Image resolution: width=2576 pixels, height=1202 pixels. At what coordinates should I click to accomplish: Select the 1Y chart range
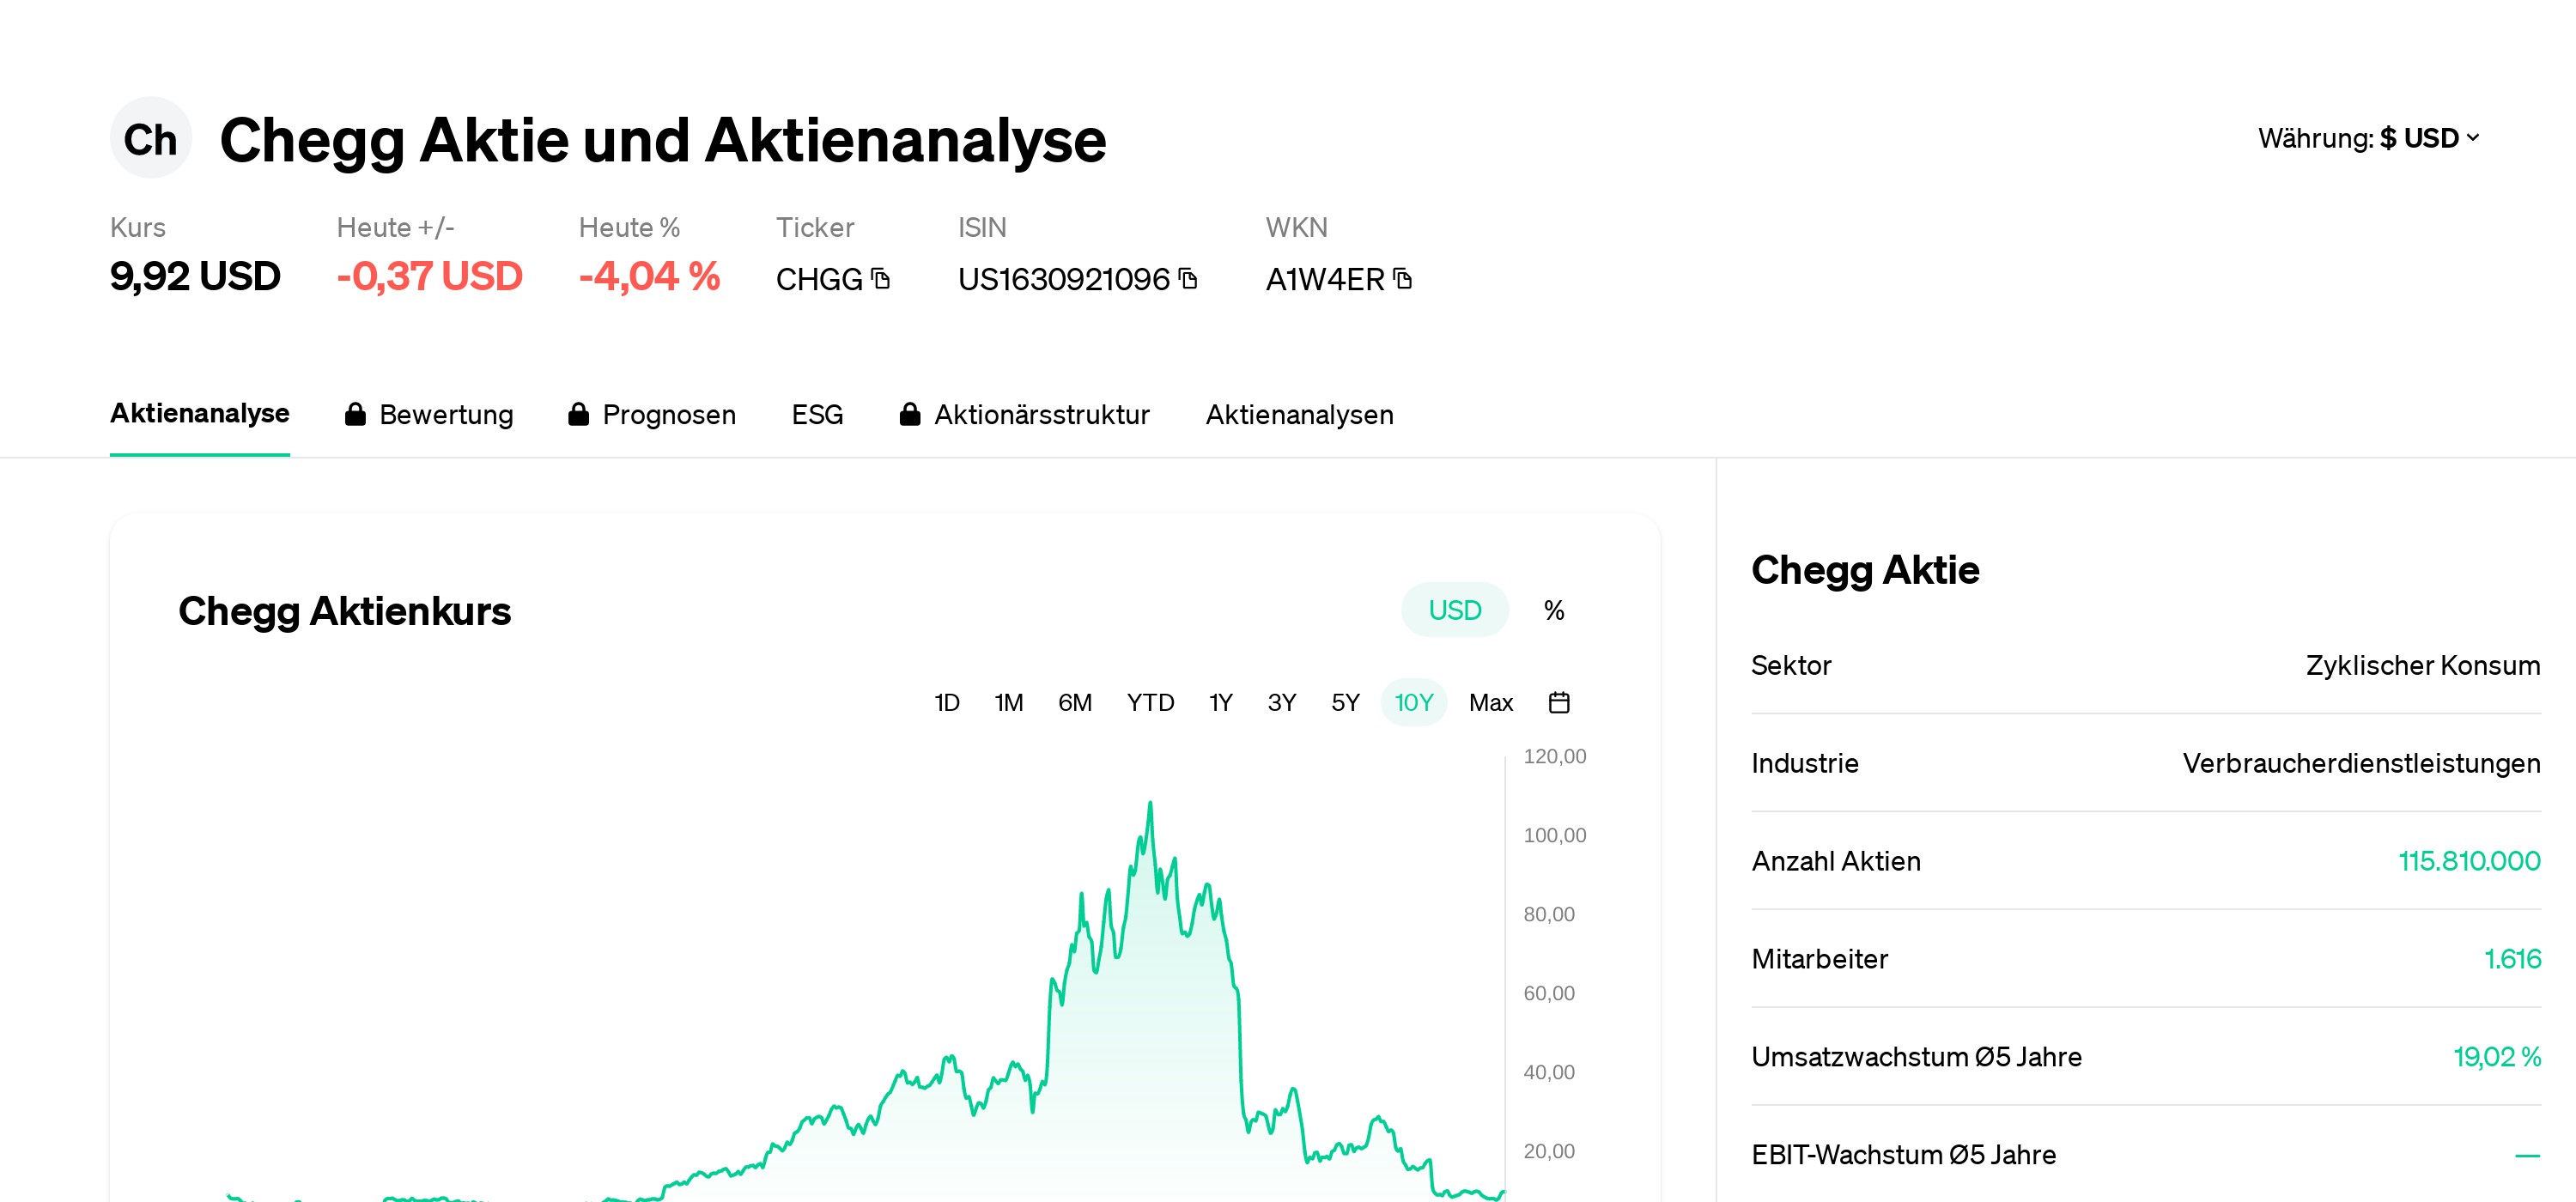click(1220, 703)
